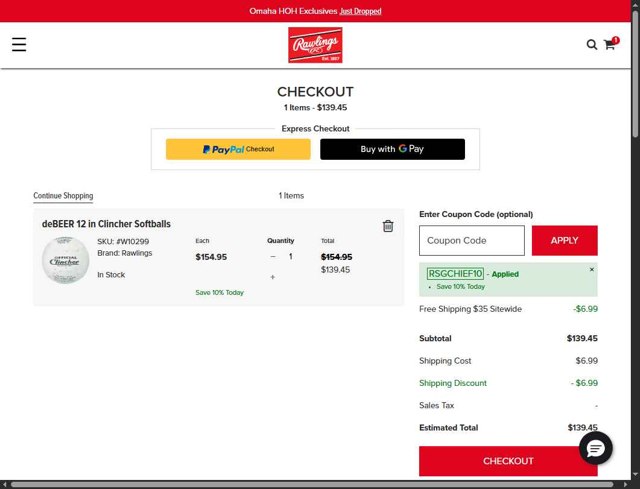
Task: Click the Rawlings logo
Action: pos(315,45)
